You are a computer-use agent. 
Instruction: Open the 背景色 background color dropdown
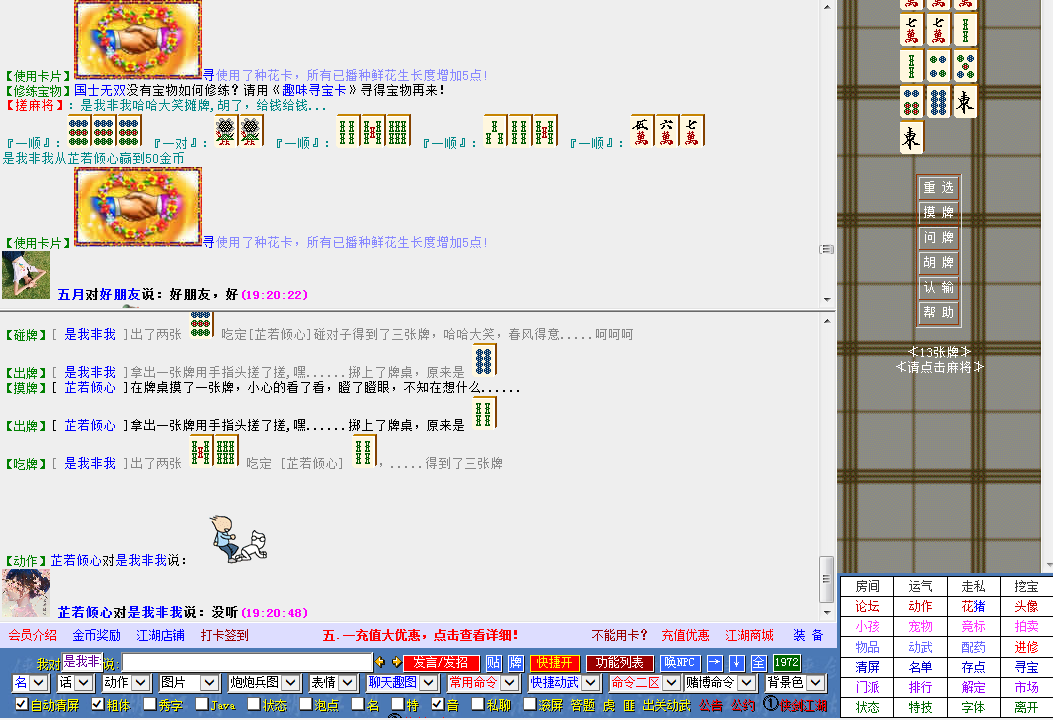point(795,683)
